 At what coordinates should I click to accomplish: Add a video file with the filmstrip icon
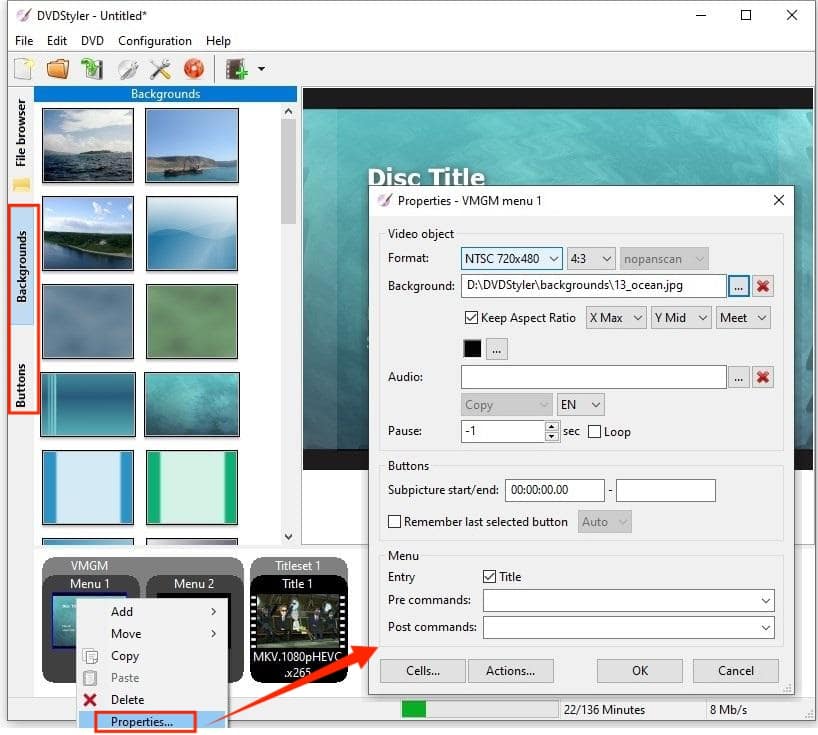click(x=238, y=68)
